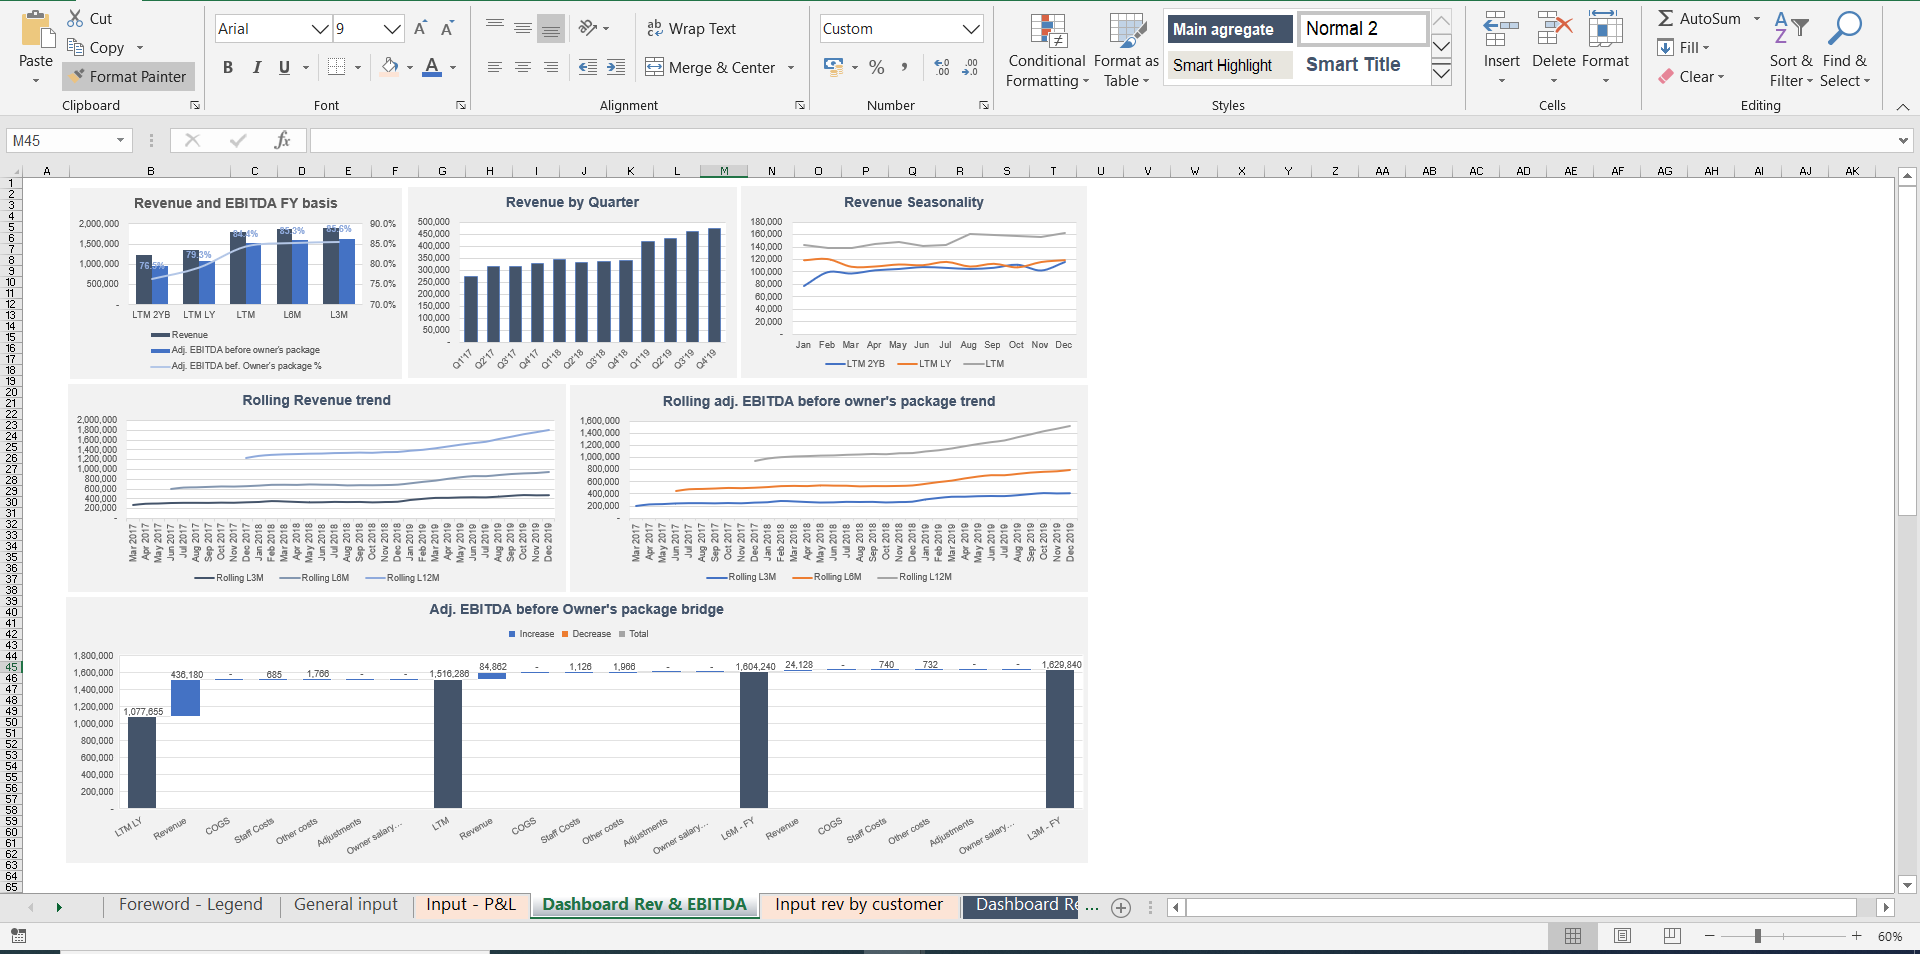Screen dimensions: 1920x954
Task: Switch to Input - P&L sheet
Action: [x=470, y=905]
